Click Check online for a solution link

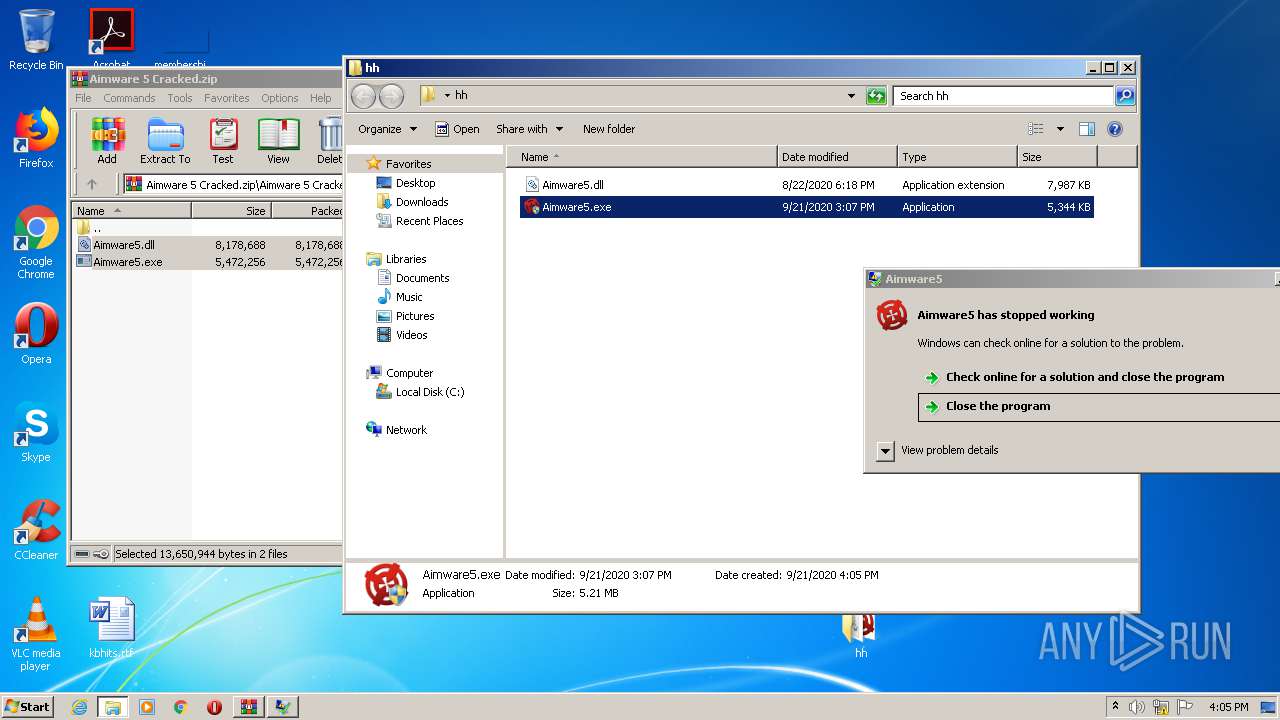(x=1085, y=377)
